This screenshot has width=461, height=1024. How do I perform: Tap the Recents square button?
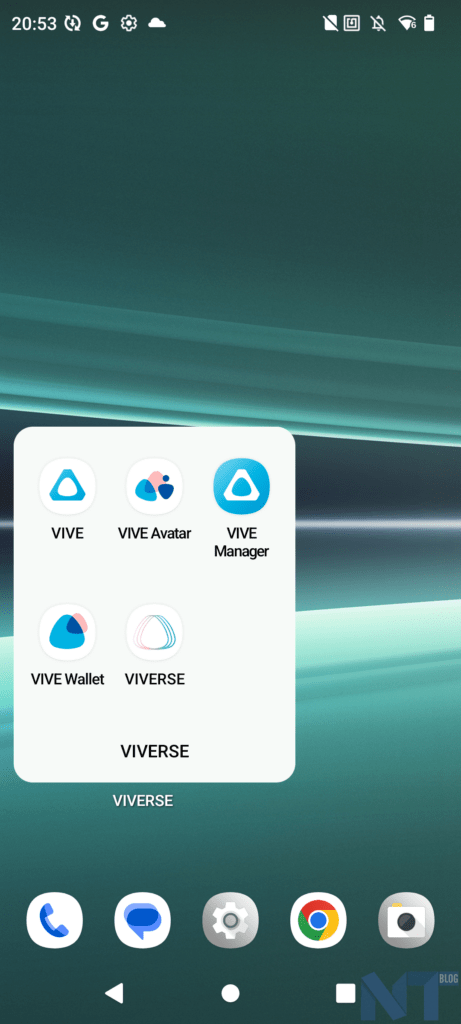click(345, 993)
